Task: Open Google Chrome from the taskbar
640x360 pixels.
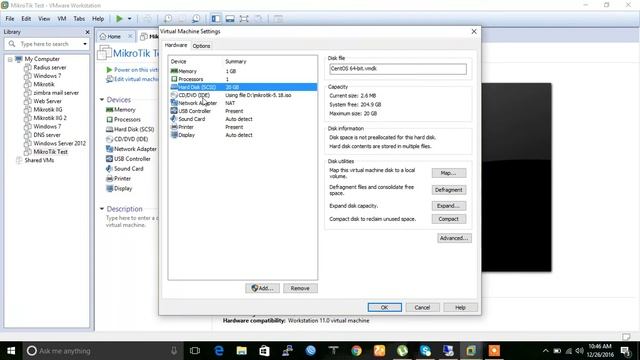Action: (x=356, y=351)
